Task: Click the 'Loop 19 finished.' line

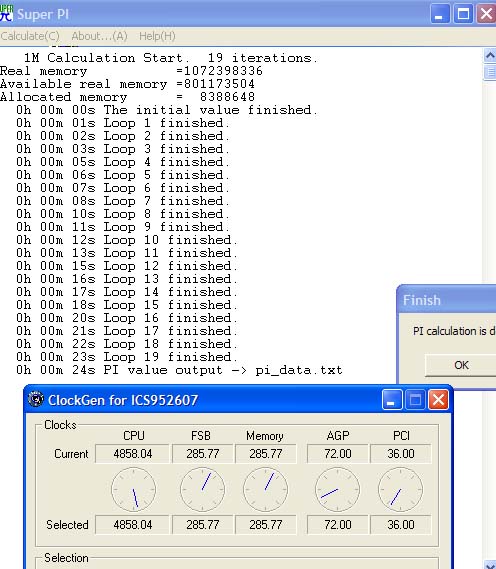Action: pos(127,357)
